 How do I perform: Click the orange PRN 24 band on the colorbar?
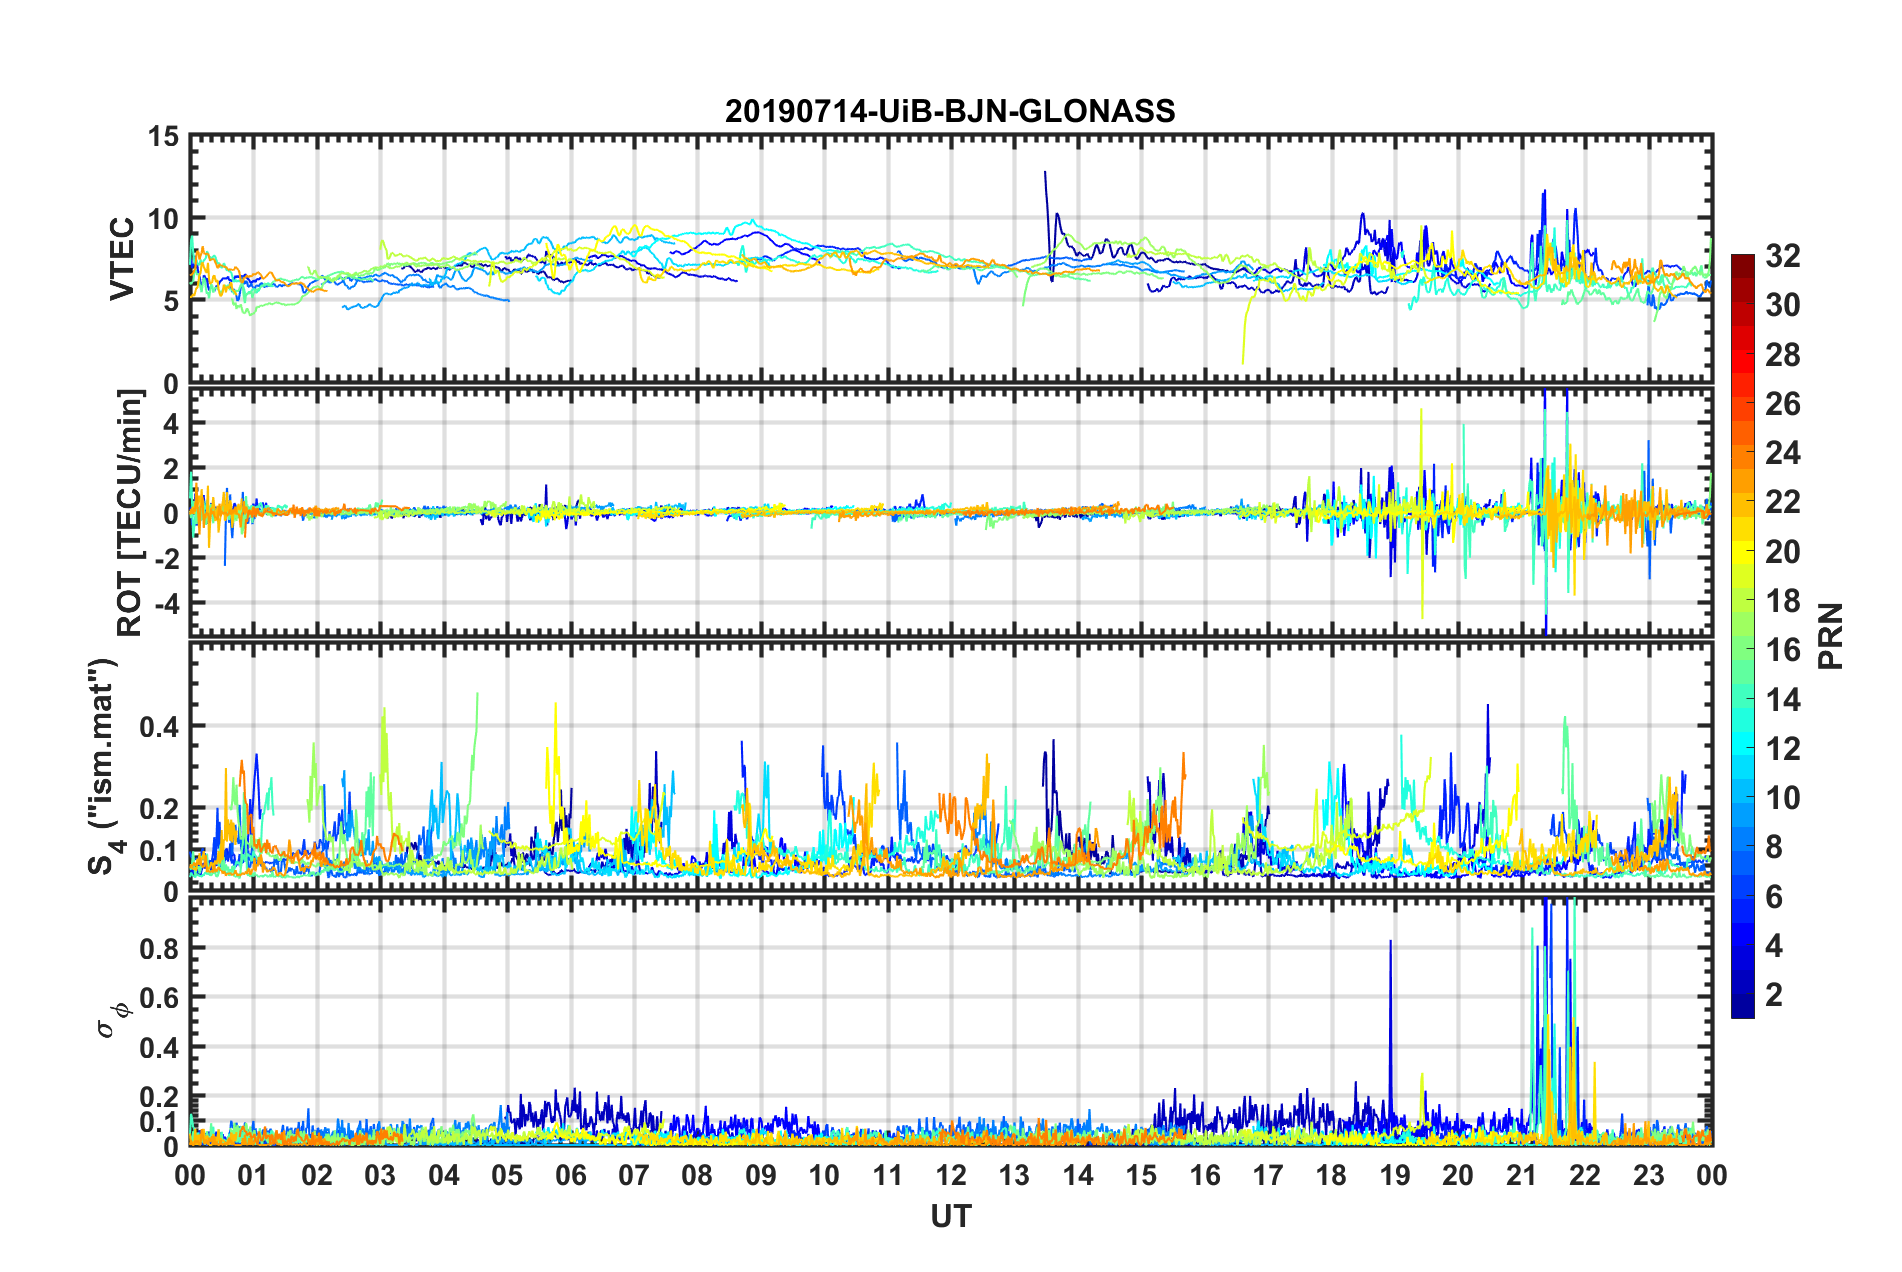pos(1742,456)
